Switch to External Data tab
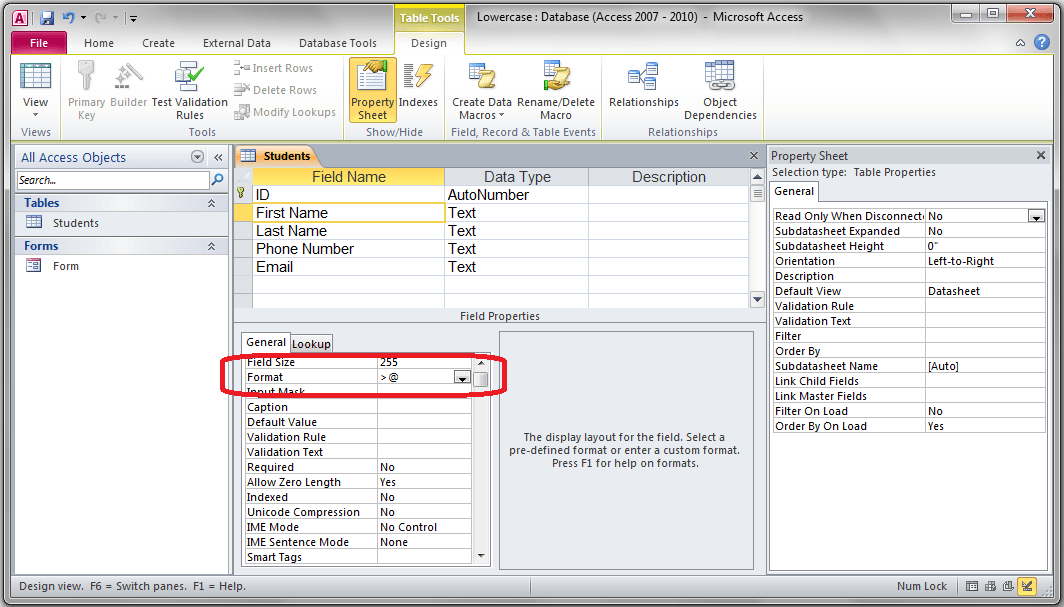This screenshot has height=607, width=1064. (x=237, y=43)
